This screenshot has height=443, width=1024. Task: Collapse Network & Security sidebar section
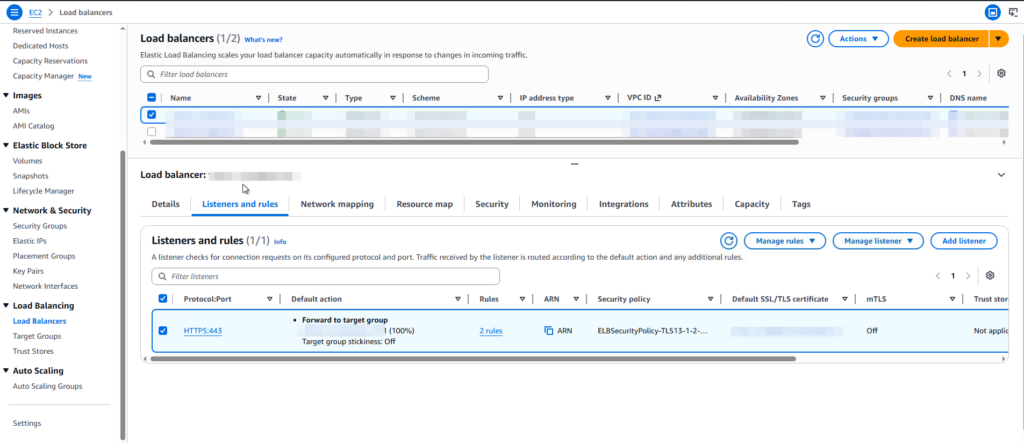[6, 210]
